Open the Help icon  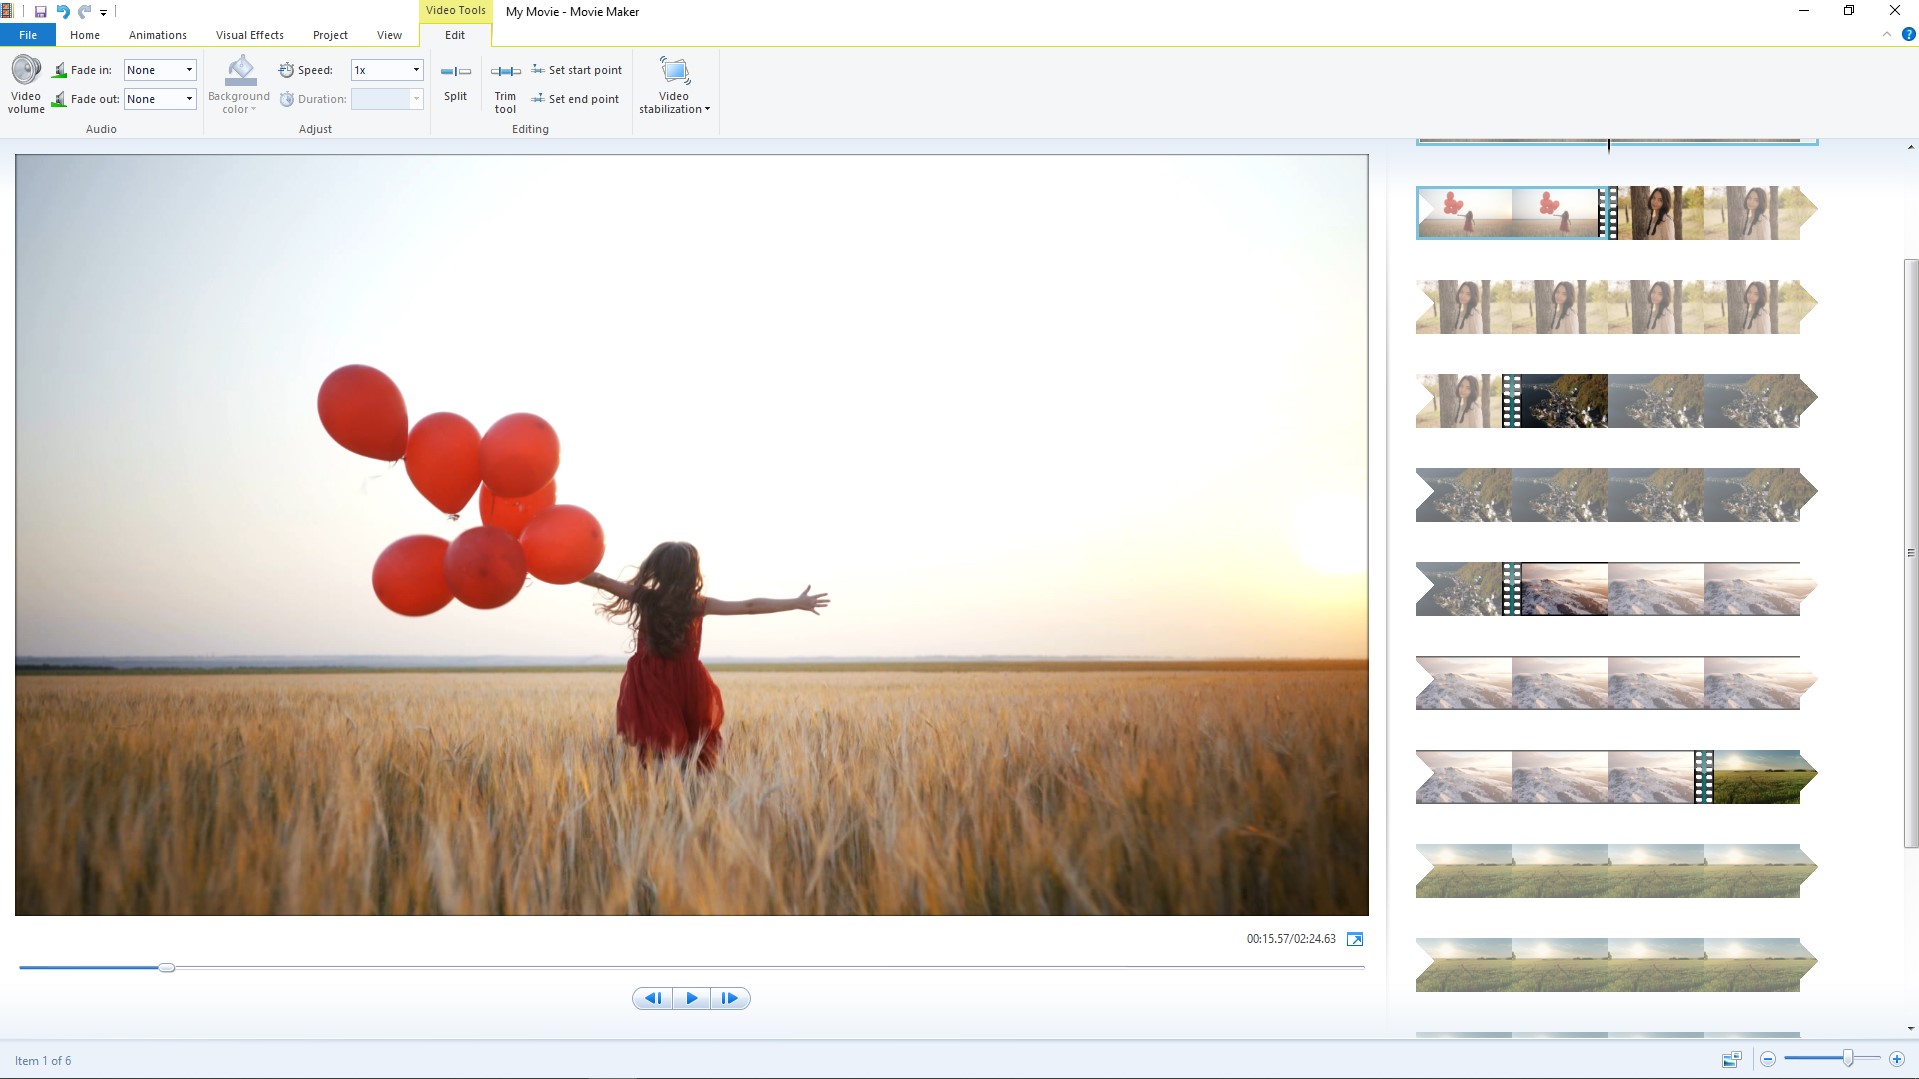(1908, 34)
